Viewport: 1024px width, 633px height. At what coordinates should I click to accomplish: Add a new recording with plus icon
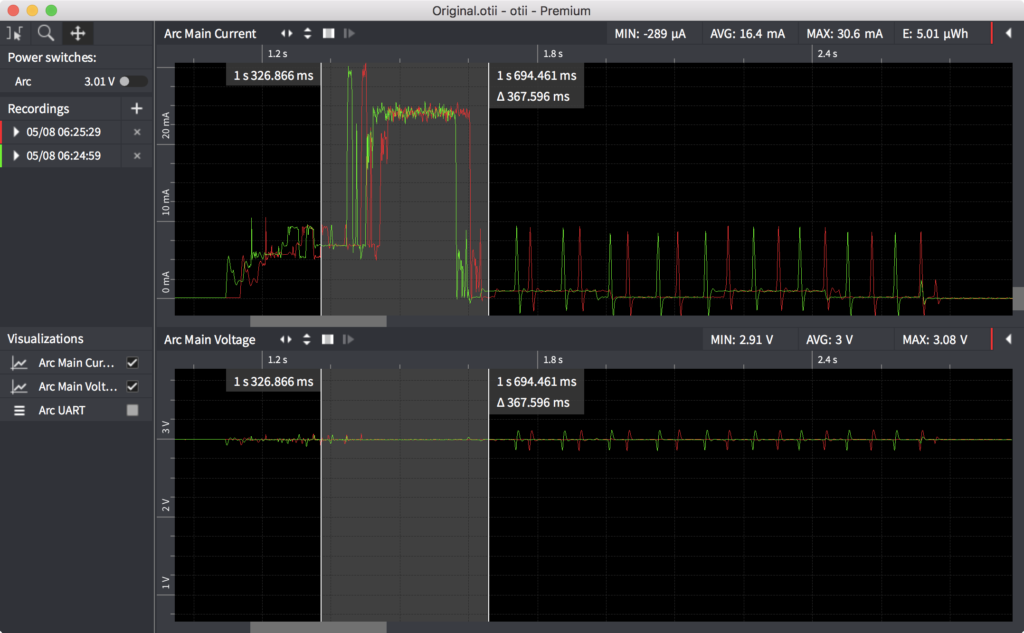137,108
